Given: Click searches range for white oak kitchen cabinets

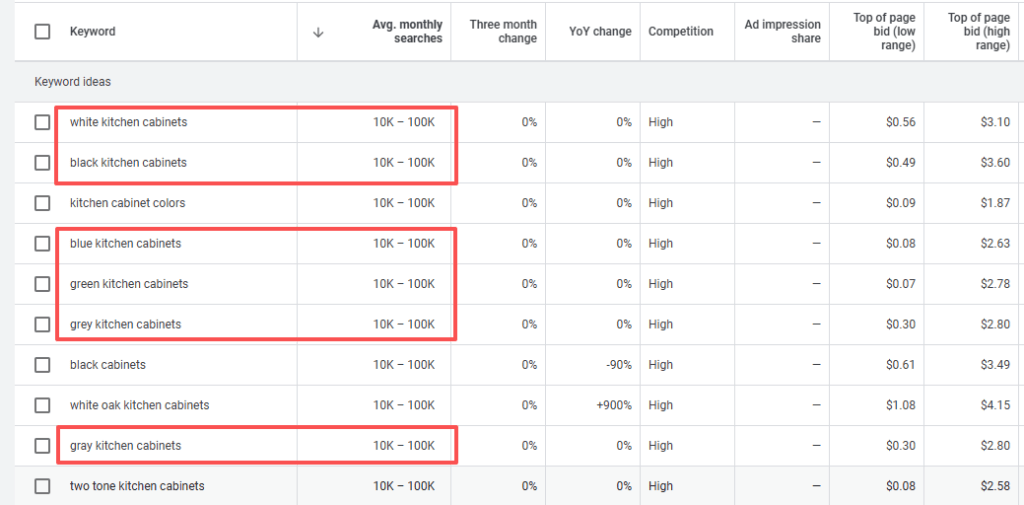Looking at the screenshot, I should click(404, 405).
